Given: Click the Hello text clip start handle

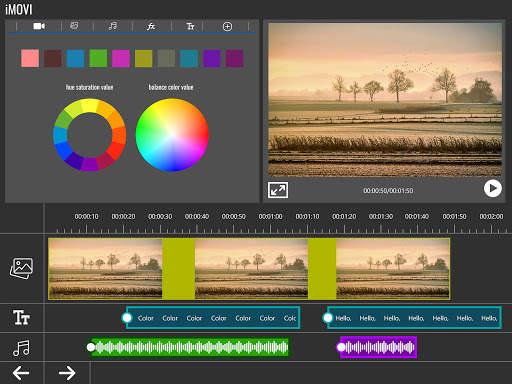Looking at the screenshot, I should tap(328, 318).
